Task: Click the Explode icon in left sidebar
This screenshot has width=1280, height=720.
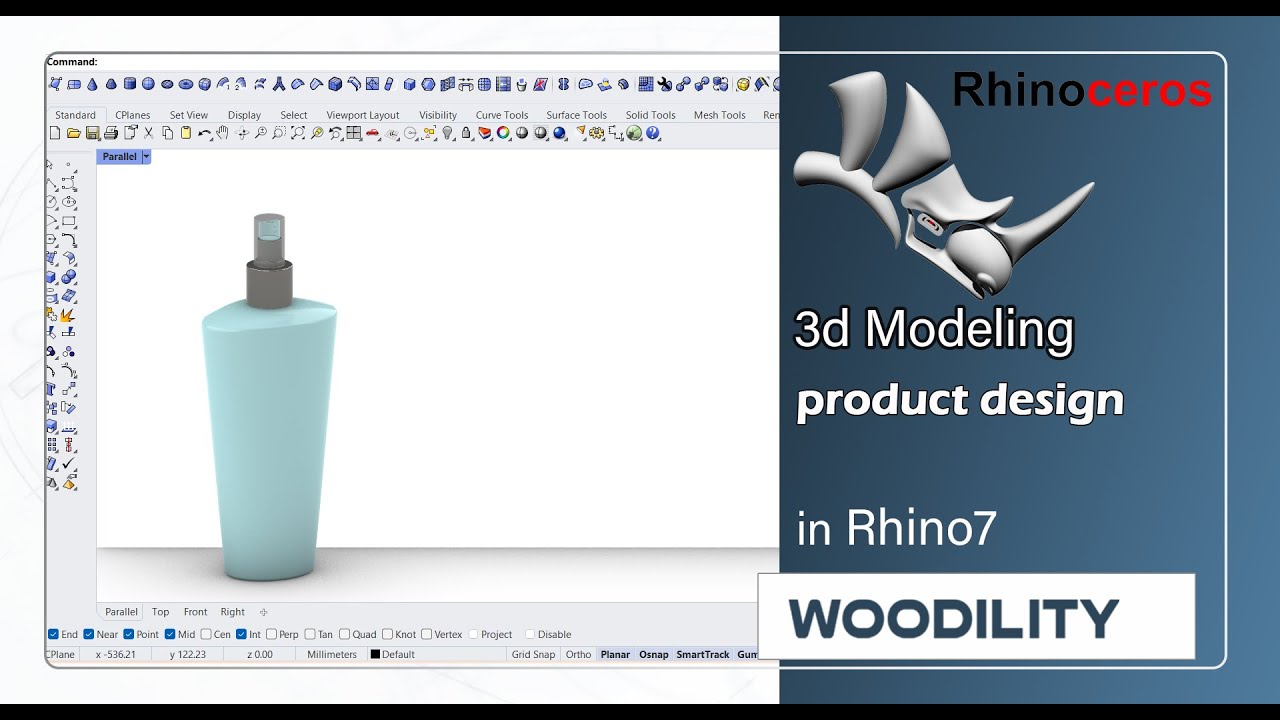Action: (69, 316)
